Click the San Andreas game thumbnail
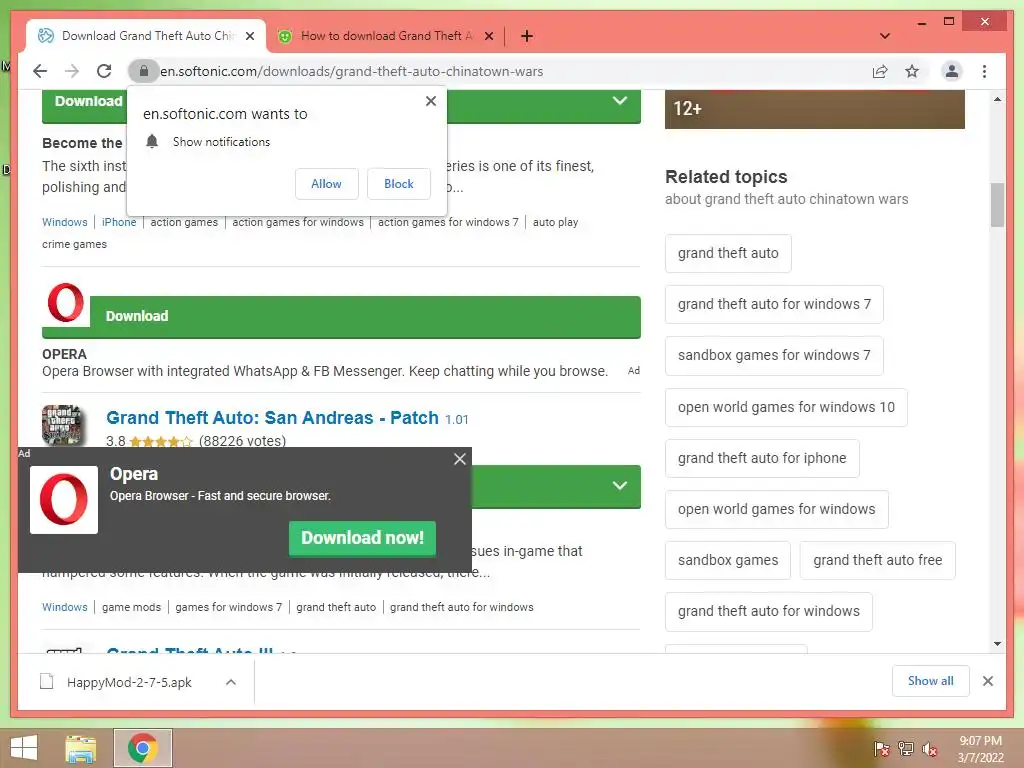 (x=63, y=425)
